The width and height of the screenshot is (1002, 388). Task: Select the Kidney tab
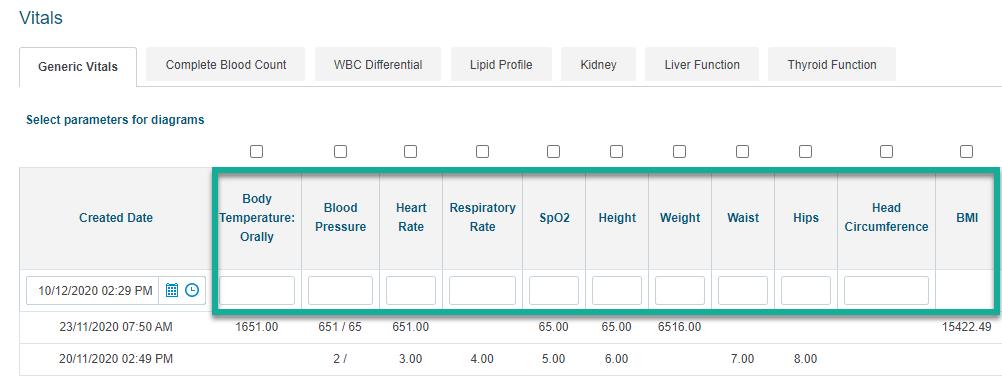599,65
